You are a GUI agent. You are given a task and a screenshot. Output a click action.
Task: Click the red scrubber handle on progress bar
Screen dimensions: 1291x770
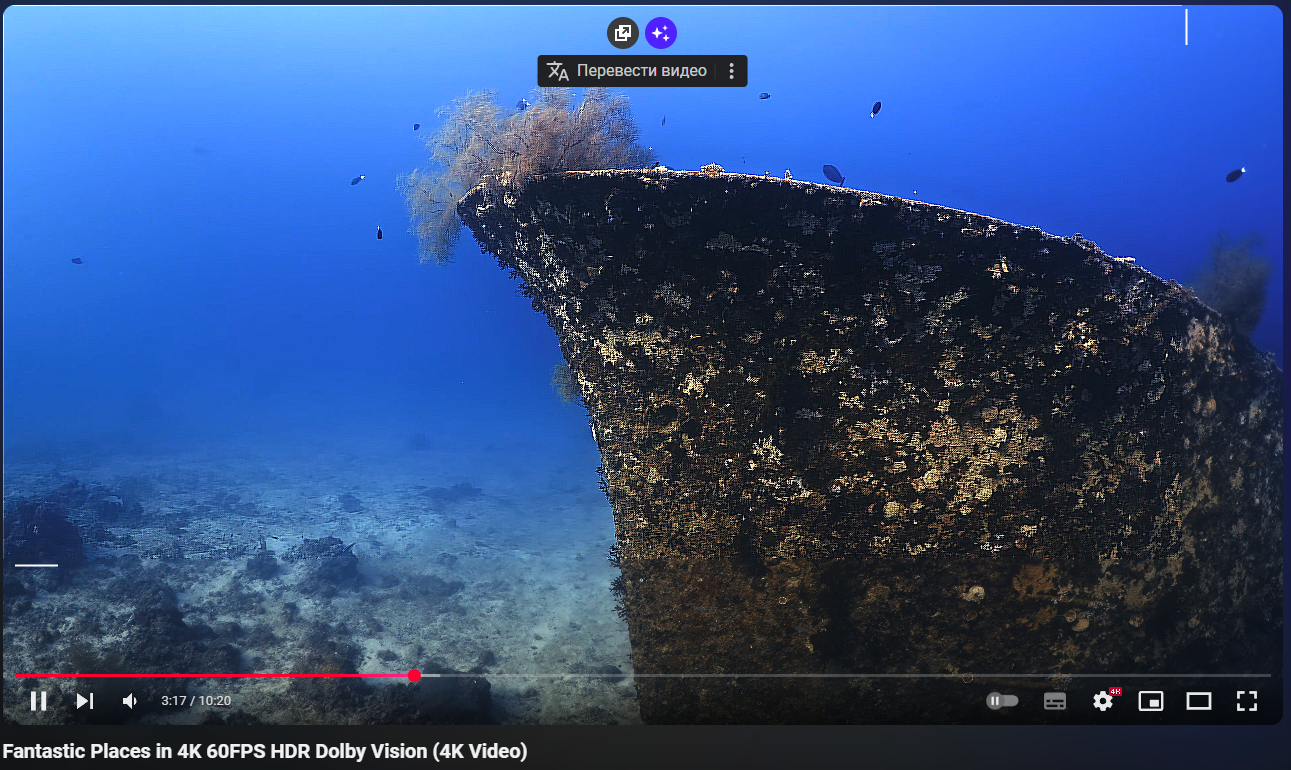414,676
